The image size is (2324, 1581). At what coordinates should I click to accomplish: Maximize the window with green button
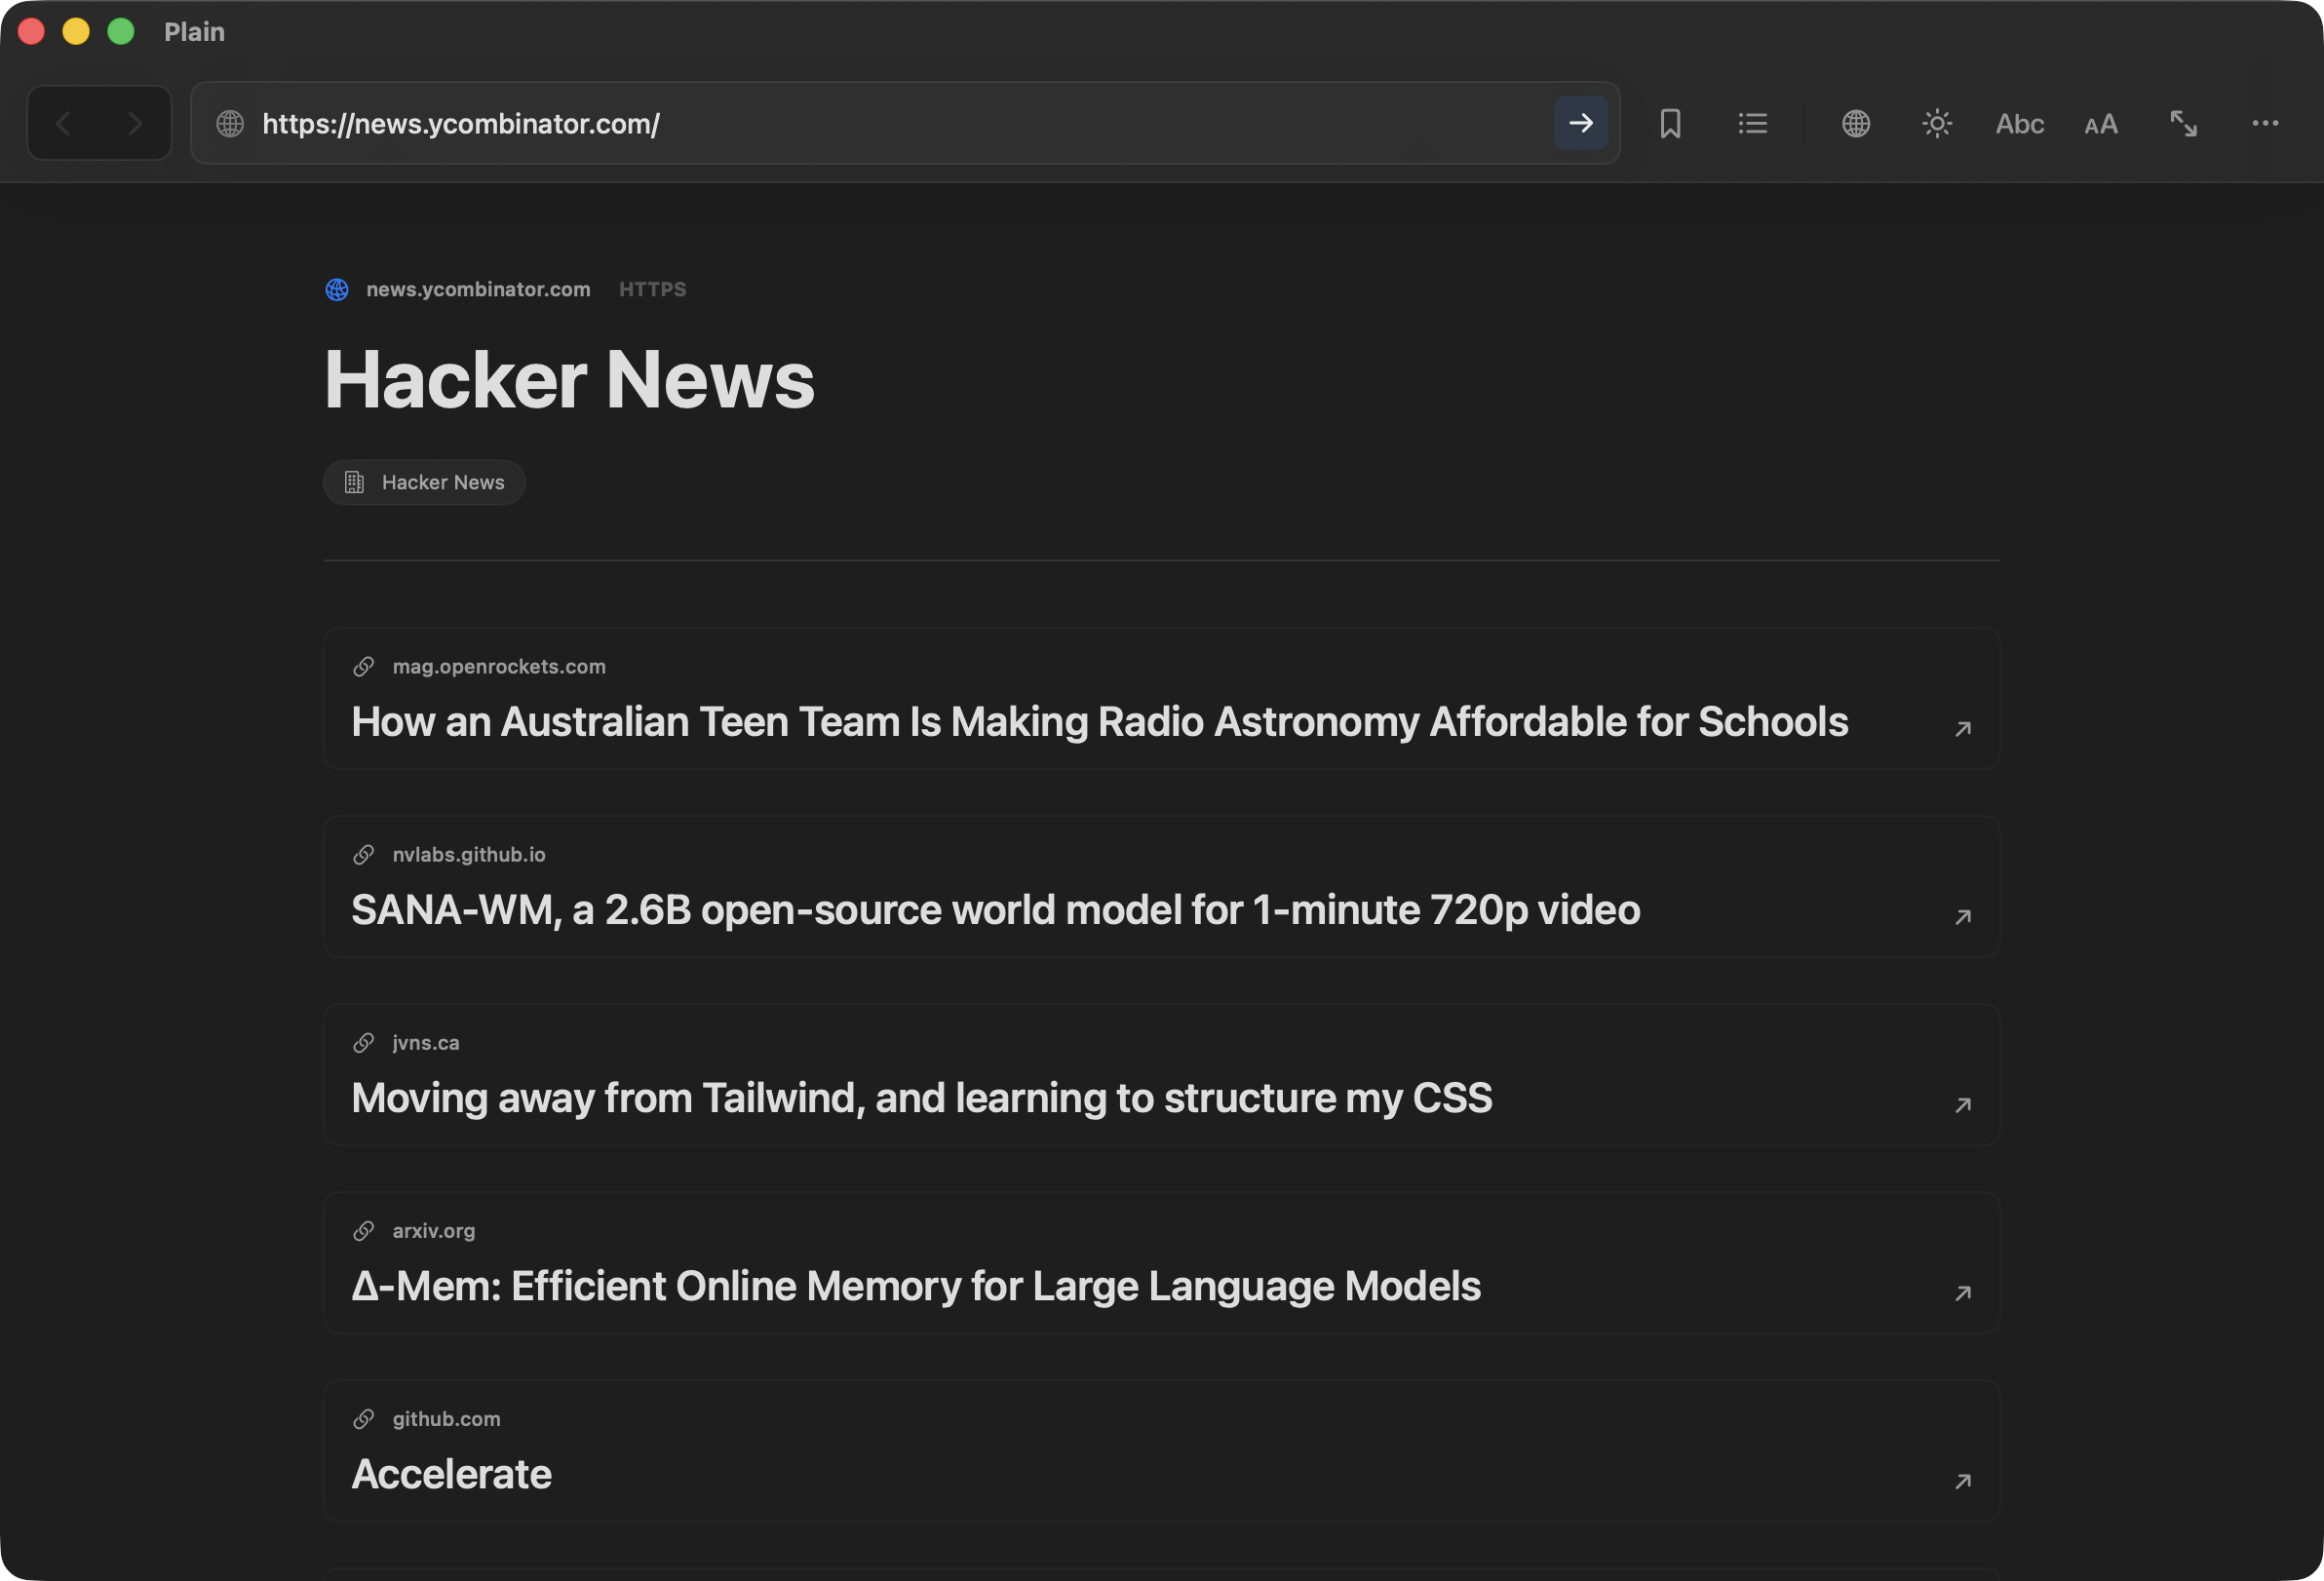pos(121,31)
